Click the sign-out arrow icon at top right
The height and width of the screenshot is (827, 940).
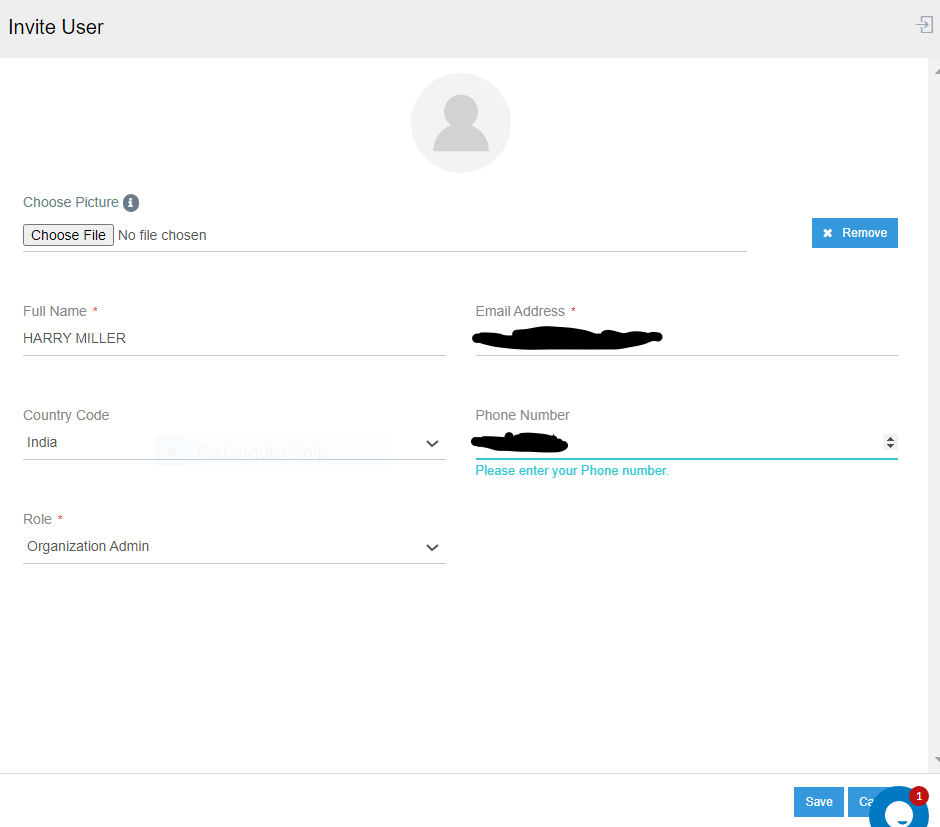tap(923, 24)
